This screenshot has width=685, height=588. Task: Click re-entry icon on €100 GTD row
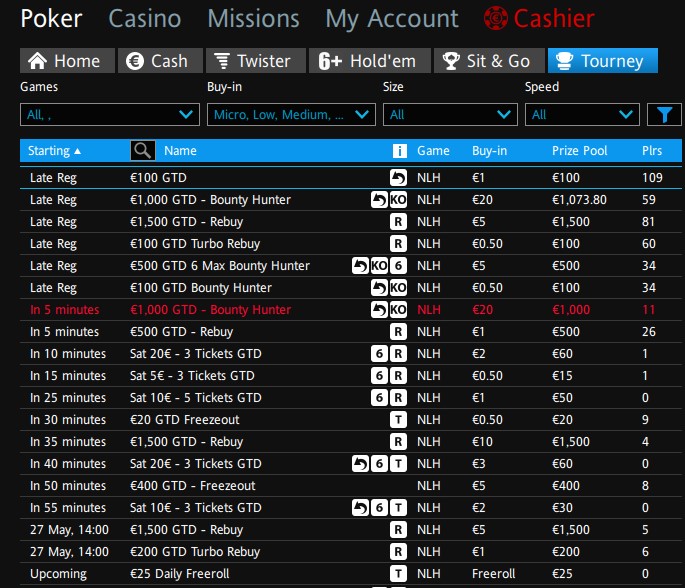398,178
